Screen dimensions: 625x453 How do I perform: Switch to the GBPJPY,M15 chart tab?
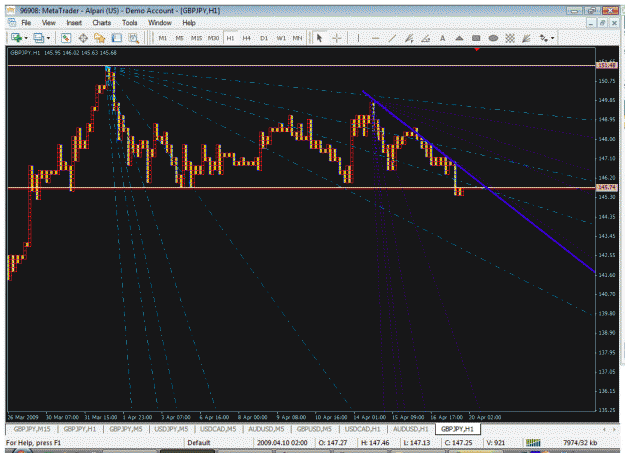pos(32,429)
